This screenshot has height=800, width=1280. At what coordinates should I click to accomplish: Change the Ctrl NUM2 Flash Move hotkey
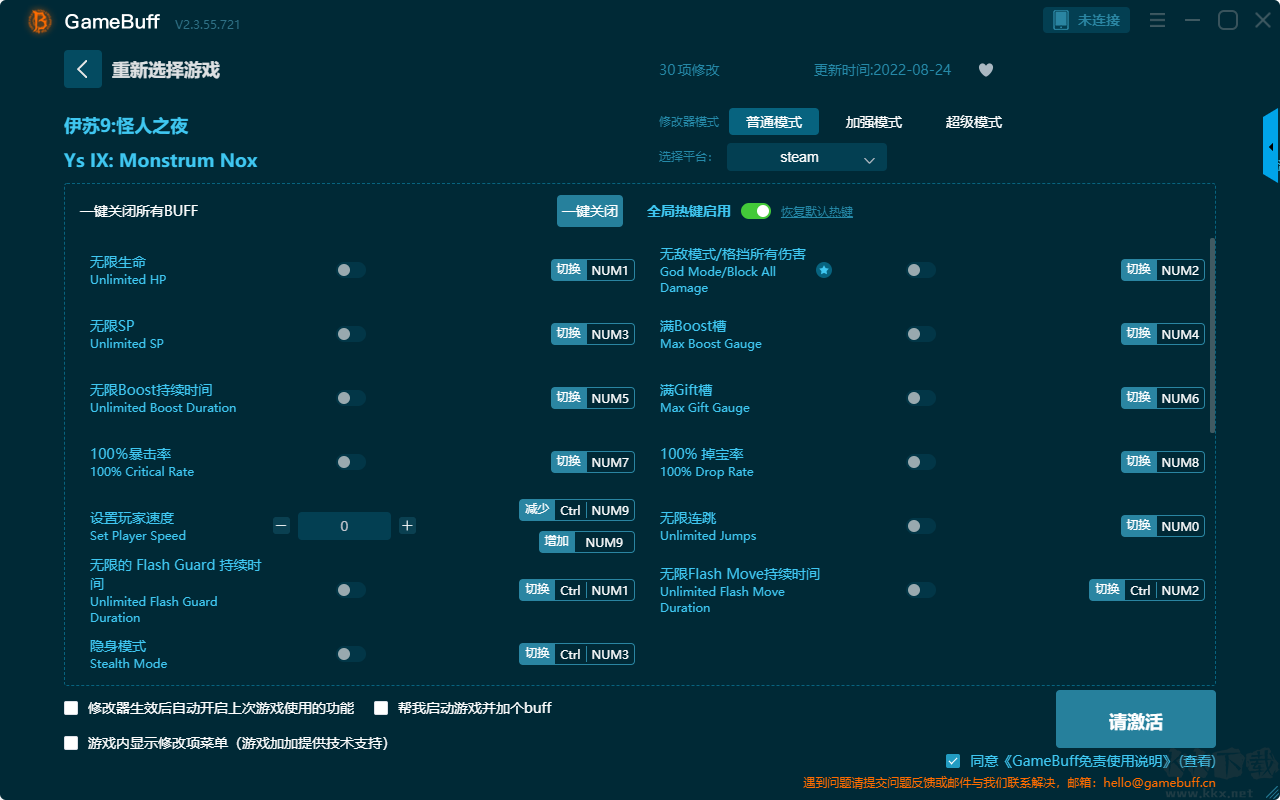pyautogui.click(x=1147, y=590)
